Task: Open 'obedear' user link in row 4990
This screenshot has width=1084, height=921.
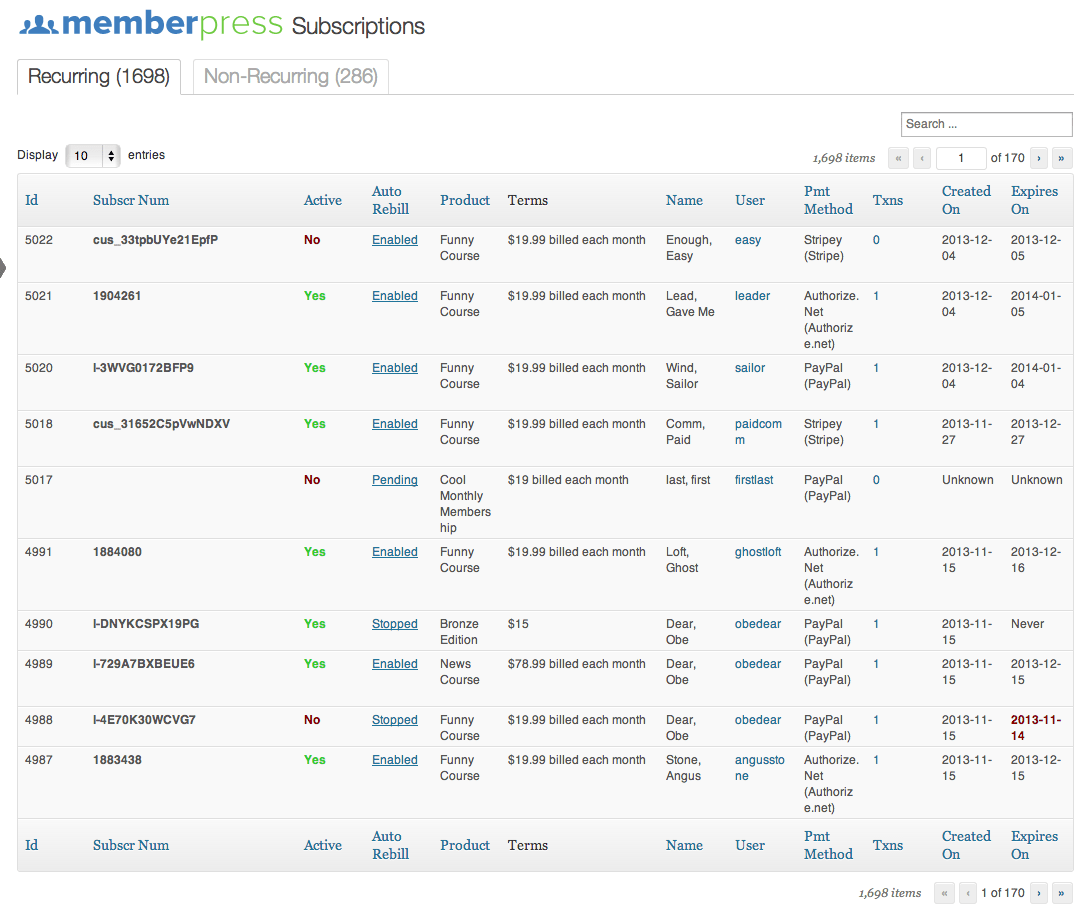Action: pyautogui.click(x=758, y=624)
